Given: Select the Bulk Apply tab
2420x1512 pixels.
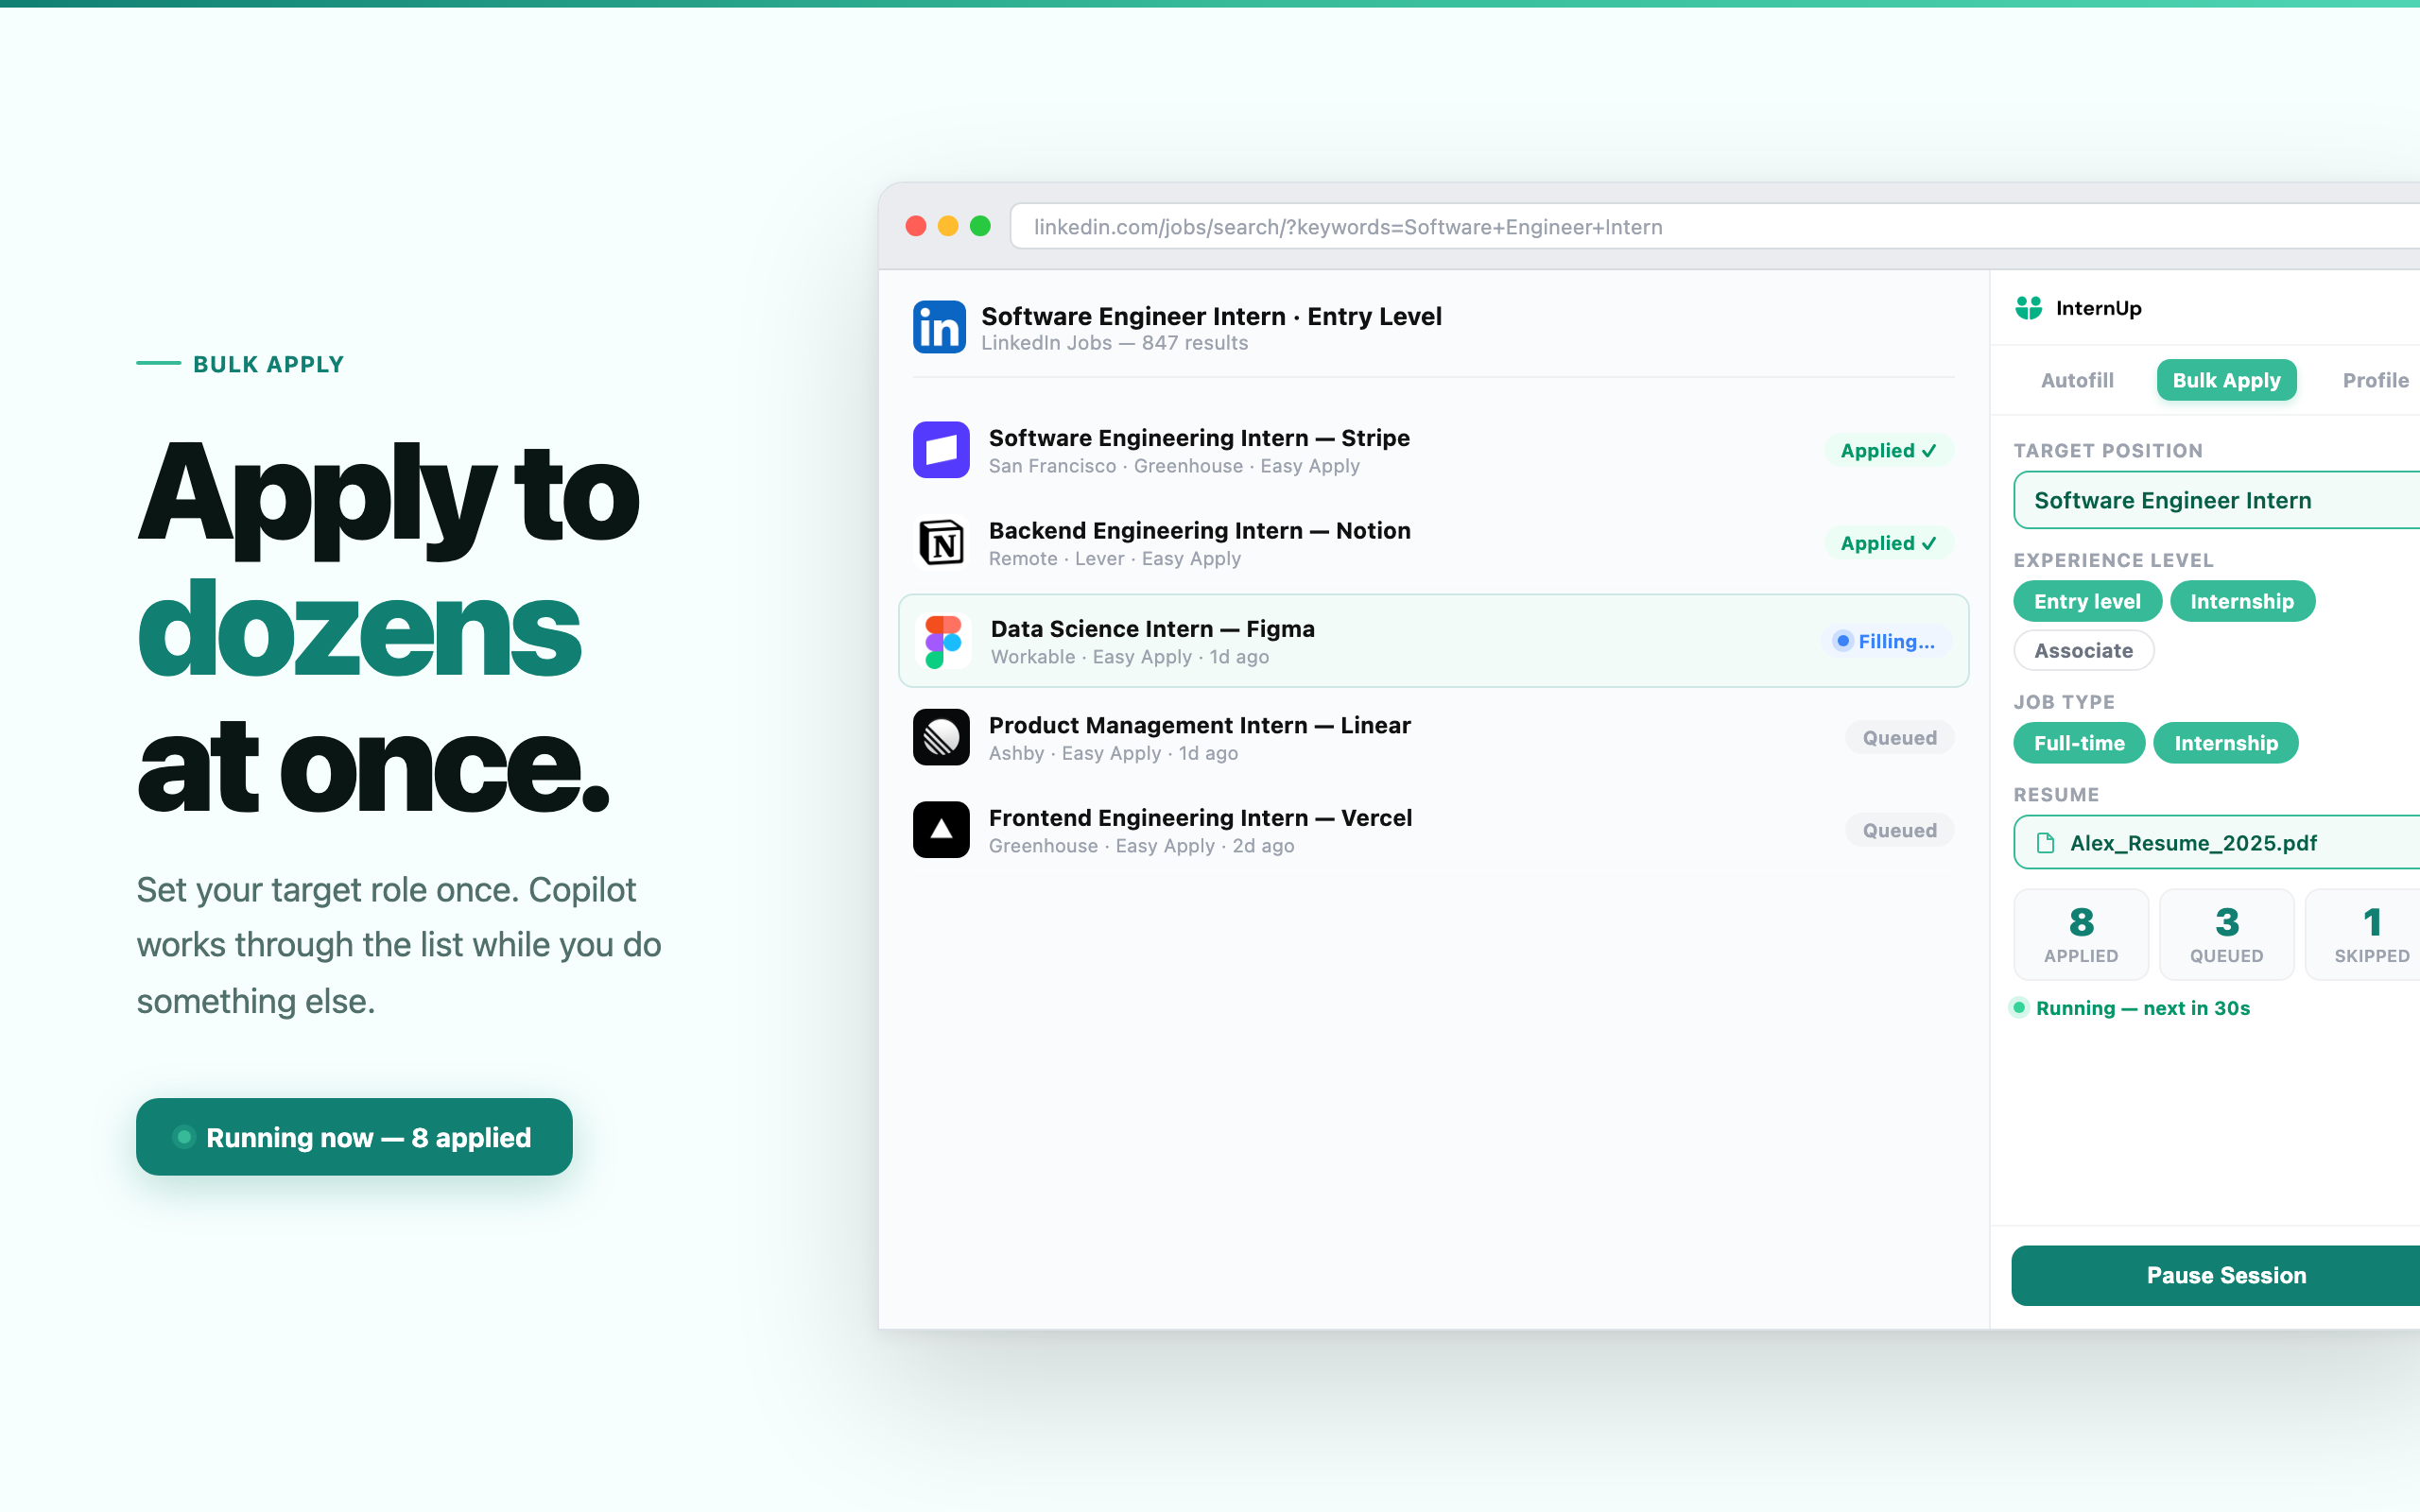Looking at the screenshot, I should (x=2225, y=380).
